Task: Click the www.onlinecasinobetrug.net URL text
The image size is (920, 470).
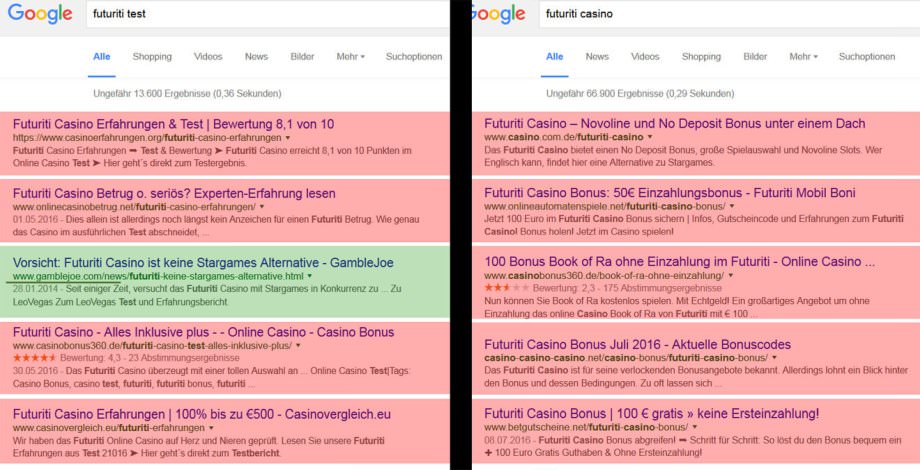Action: tap(134, 207)
